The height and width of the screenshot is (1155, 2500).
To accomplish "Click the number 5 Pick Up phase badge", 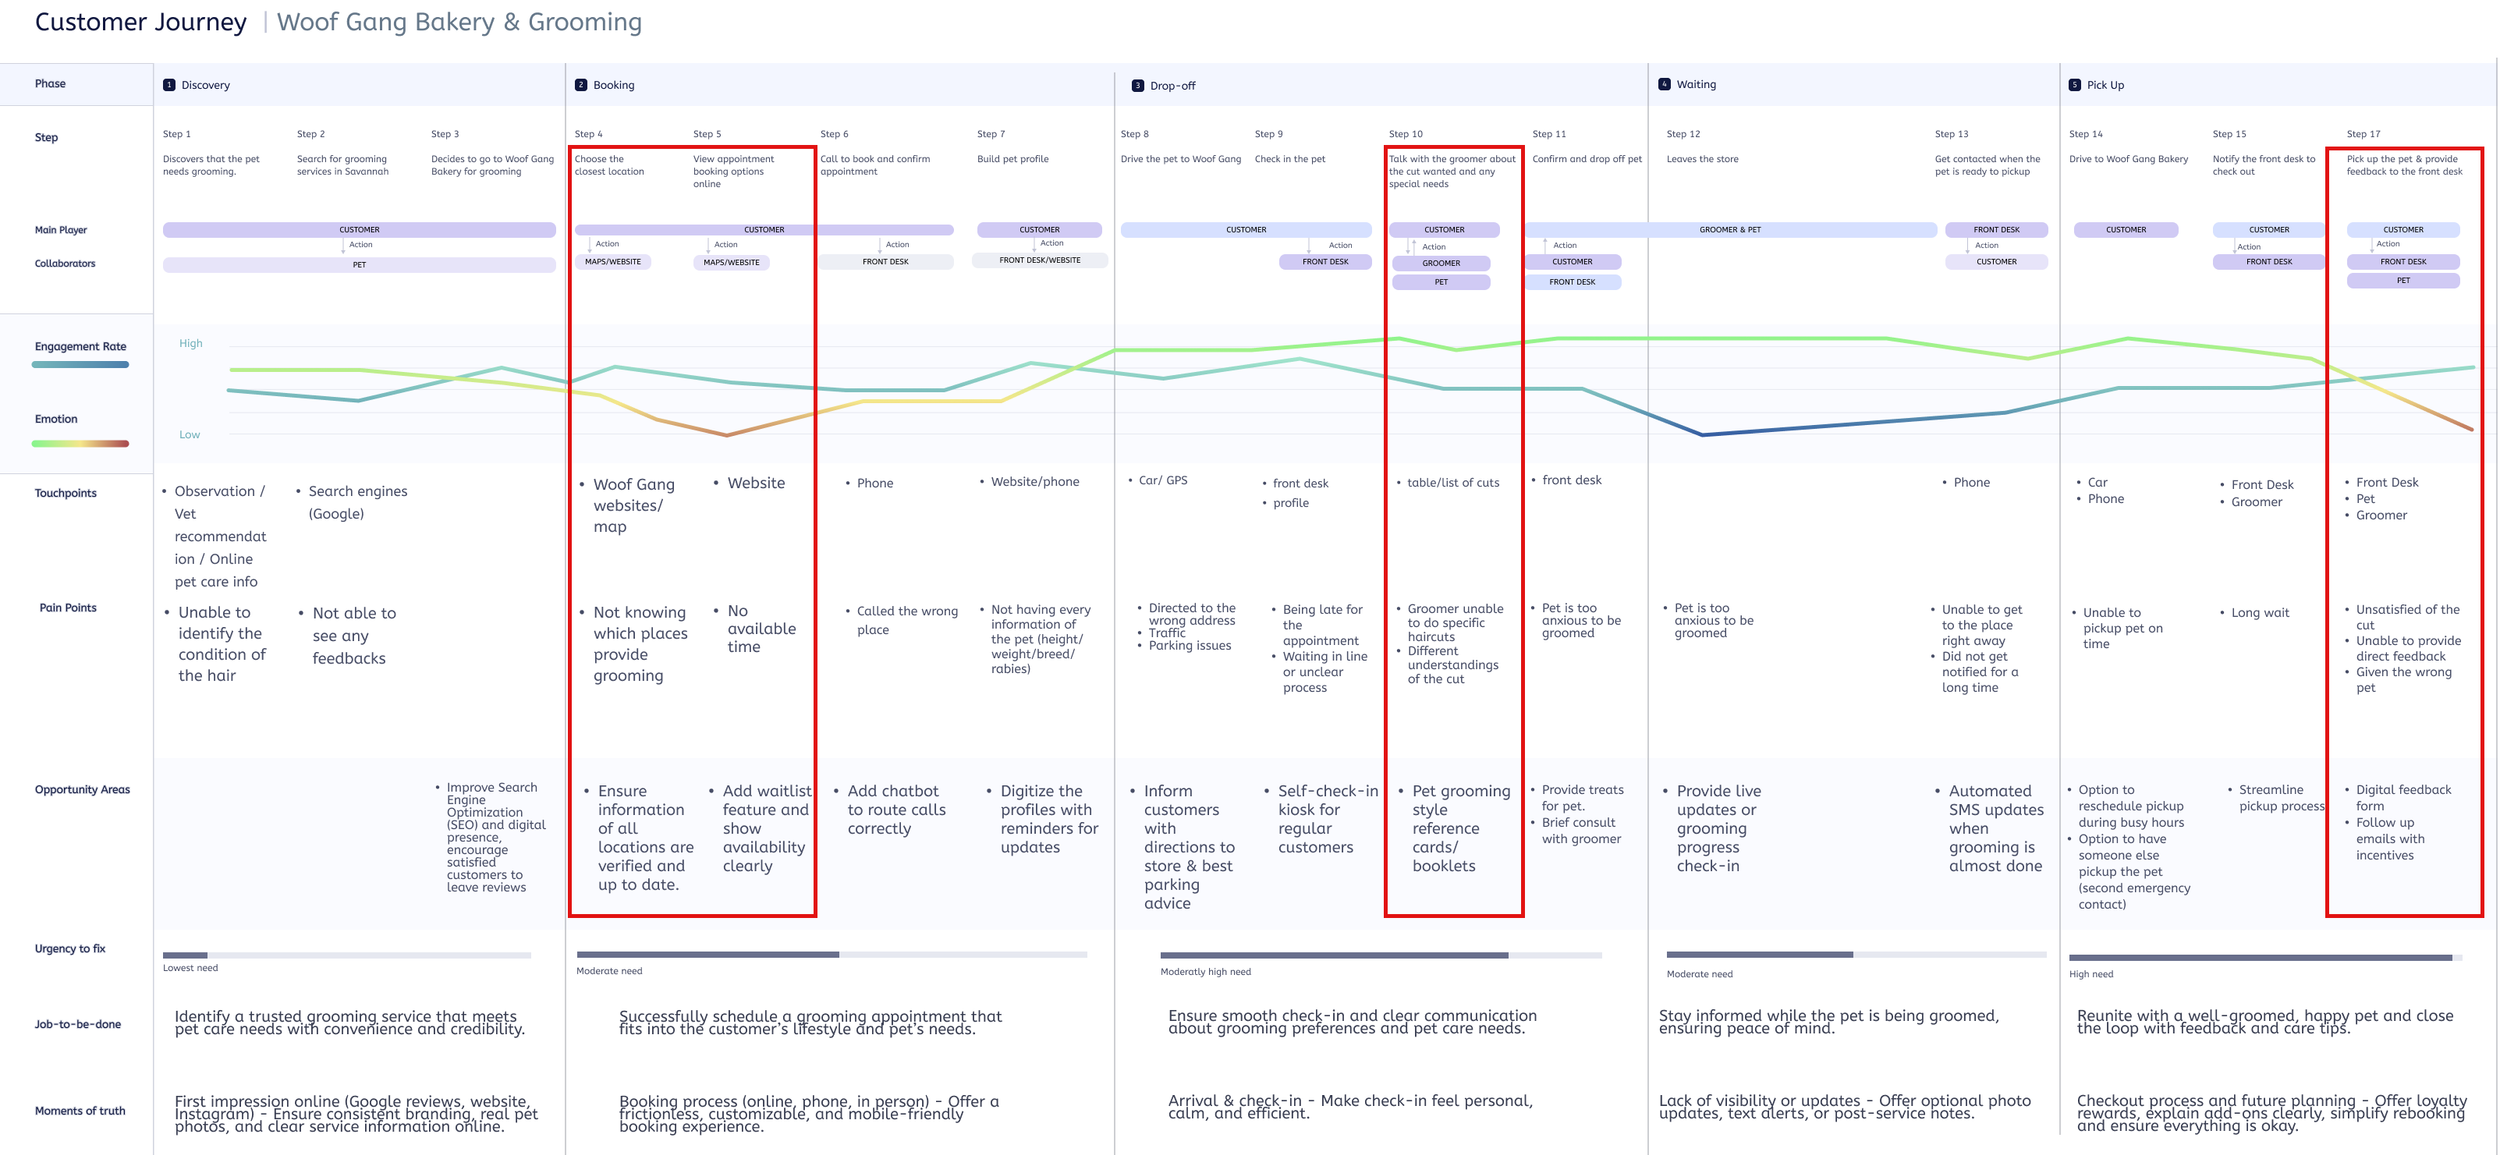I will (2075, 85).
